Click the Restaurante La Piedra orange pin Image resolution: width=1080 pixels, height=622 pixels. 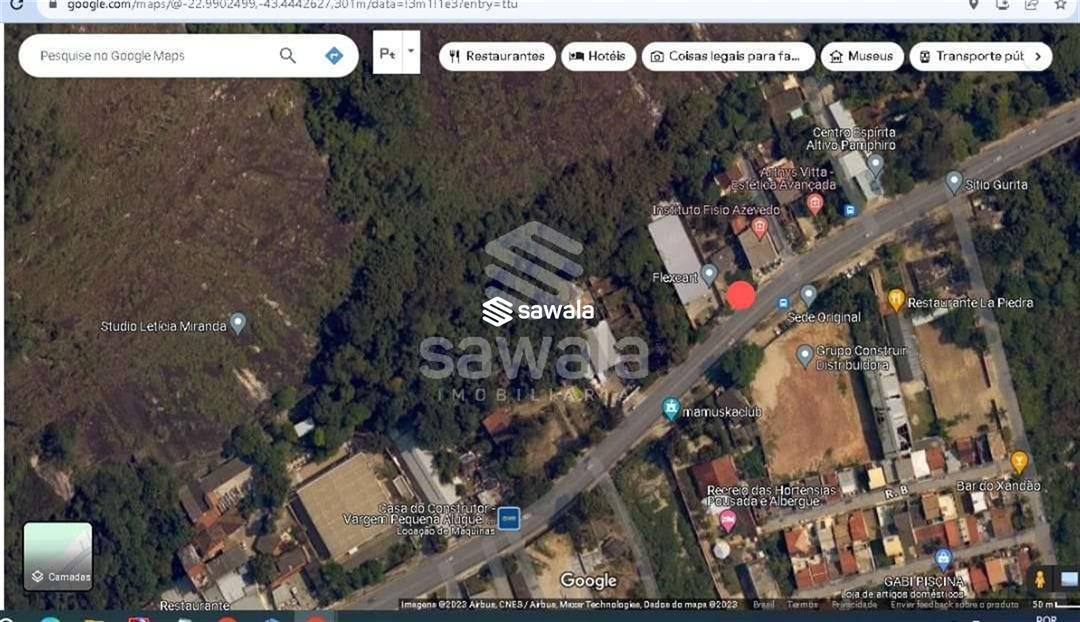(x=895, y=300)
